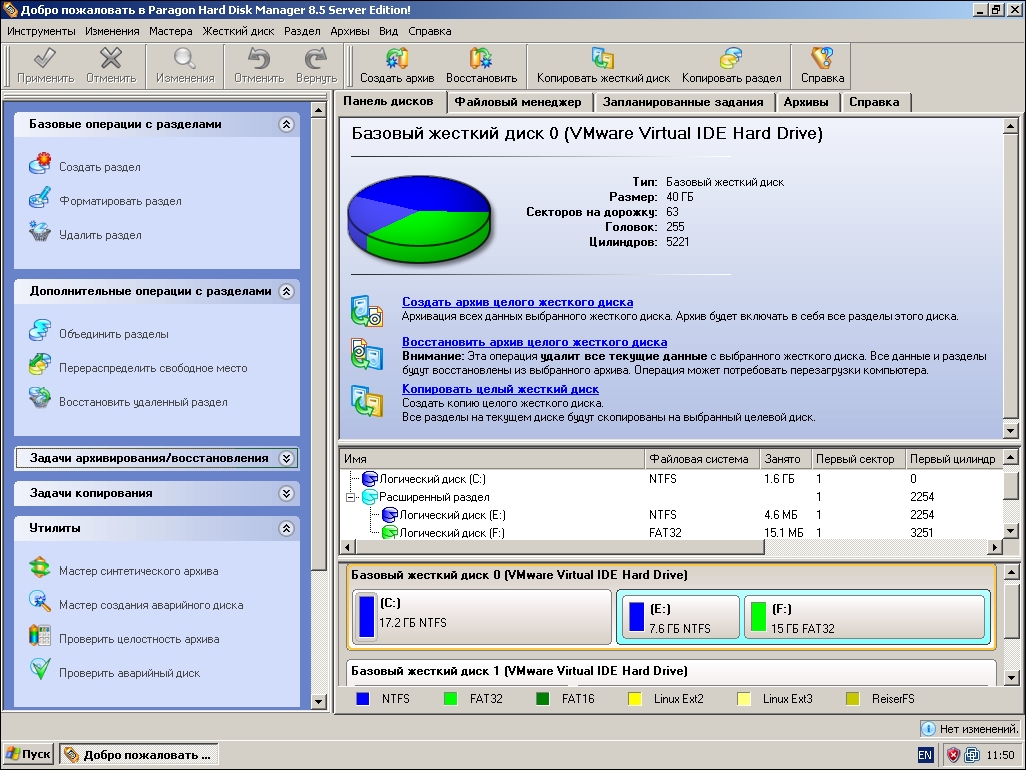
Task: Click NTFS blue legend swatch
Action: tap(363, 699)
